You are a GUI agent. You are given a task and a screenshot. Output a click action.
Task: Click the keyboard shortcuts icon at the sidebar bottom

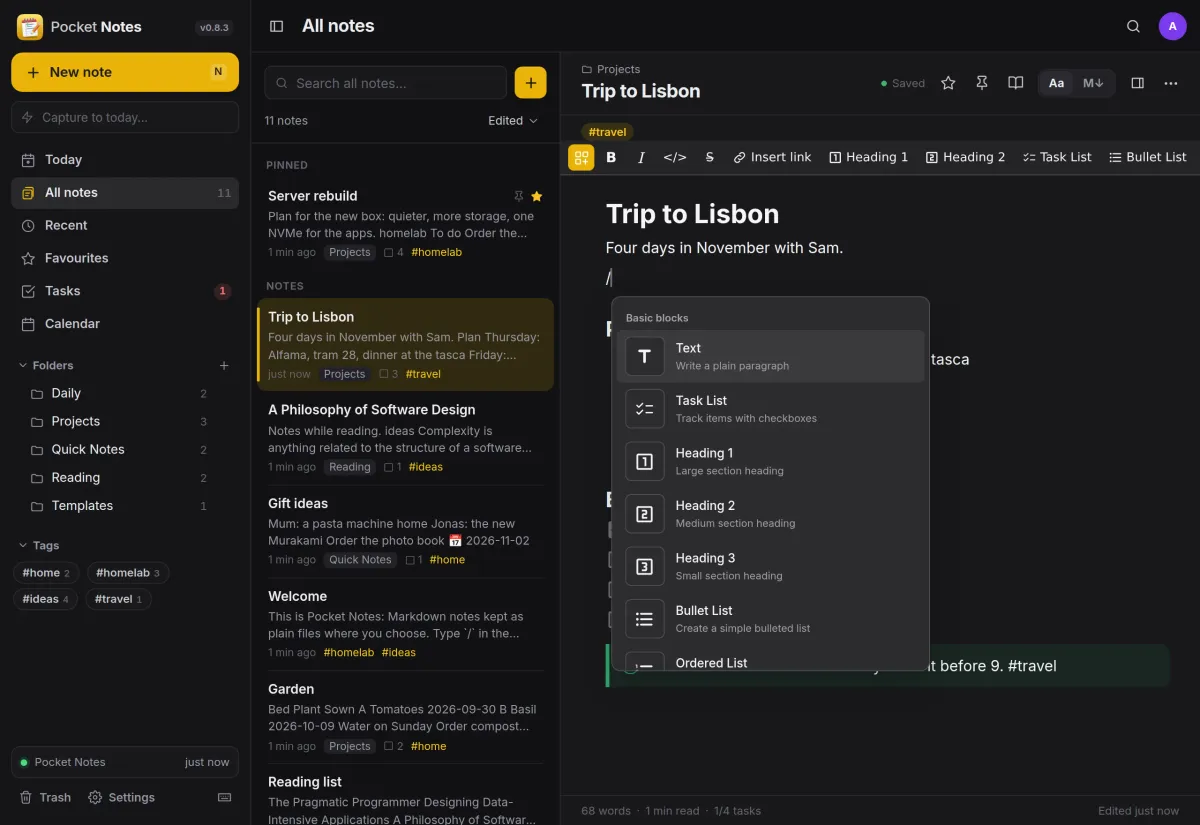pyautogui.click(x=224, y=797)
